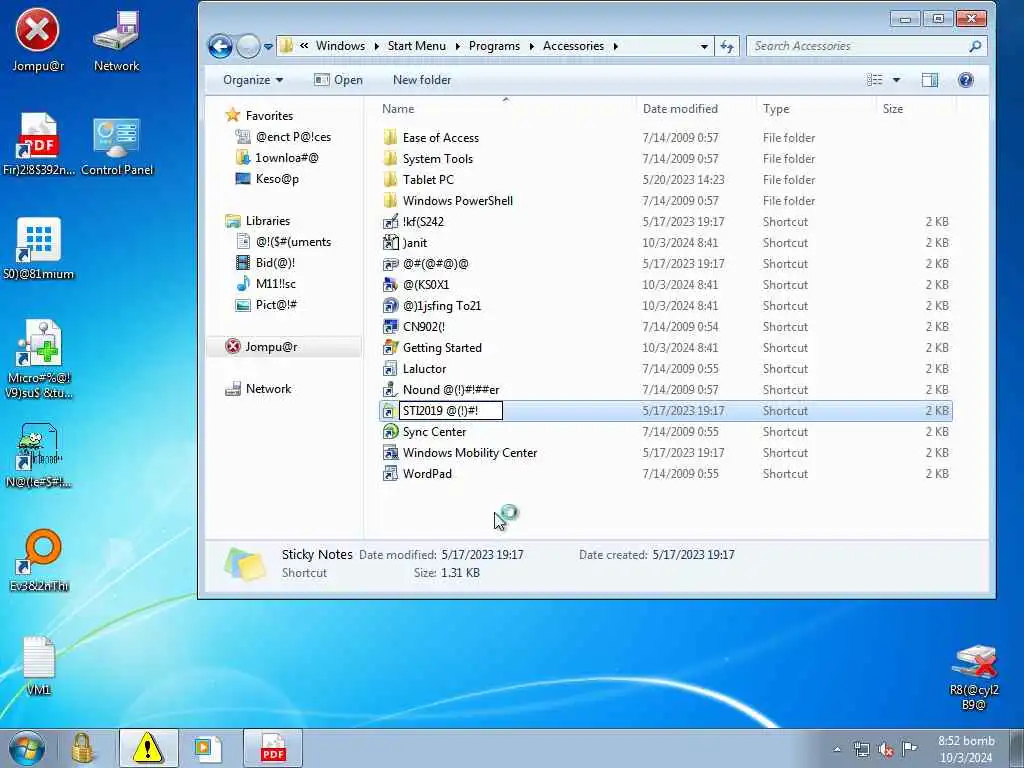Open the Control Panel desktop icon
The height and width of the screenshot is (768, 1024).
tap(117, 147)
